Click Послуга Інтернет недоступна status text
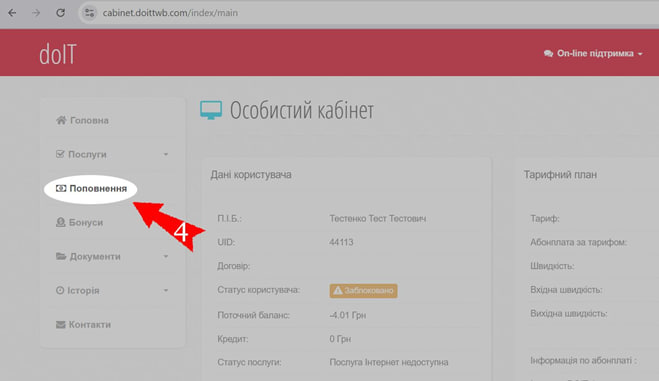The width and height of the screenshot is (659, 381). tap(389, 363)
